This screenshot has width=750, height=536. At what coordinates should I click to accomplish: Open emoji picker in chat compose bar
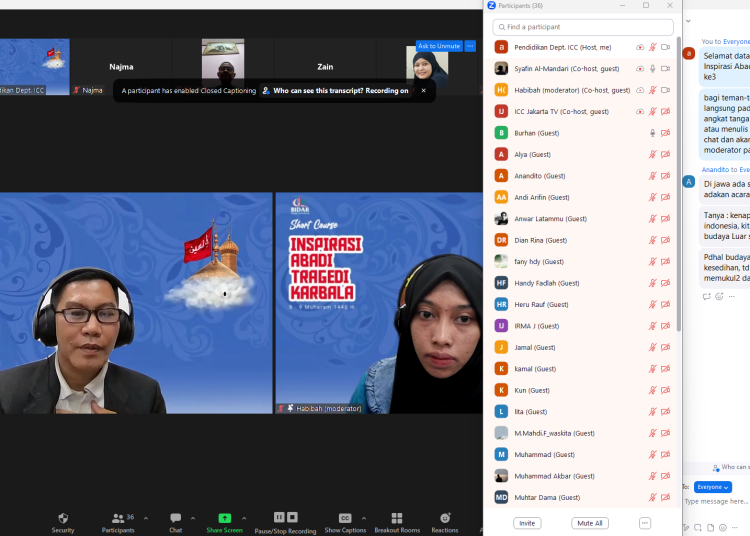(x=723, y=527)
